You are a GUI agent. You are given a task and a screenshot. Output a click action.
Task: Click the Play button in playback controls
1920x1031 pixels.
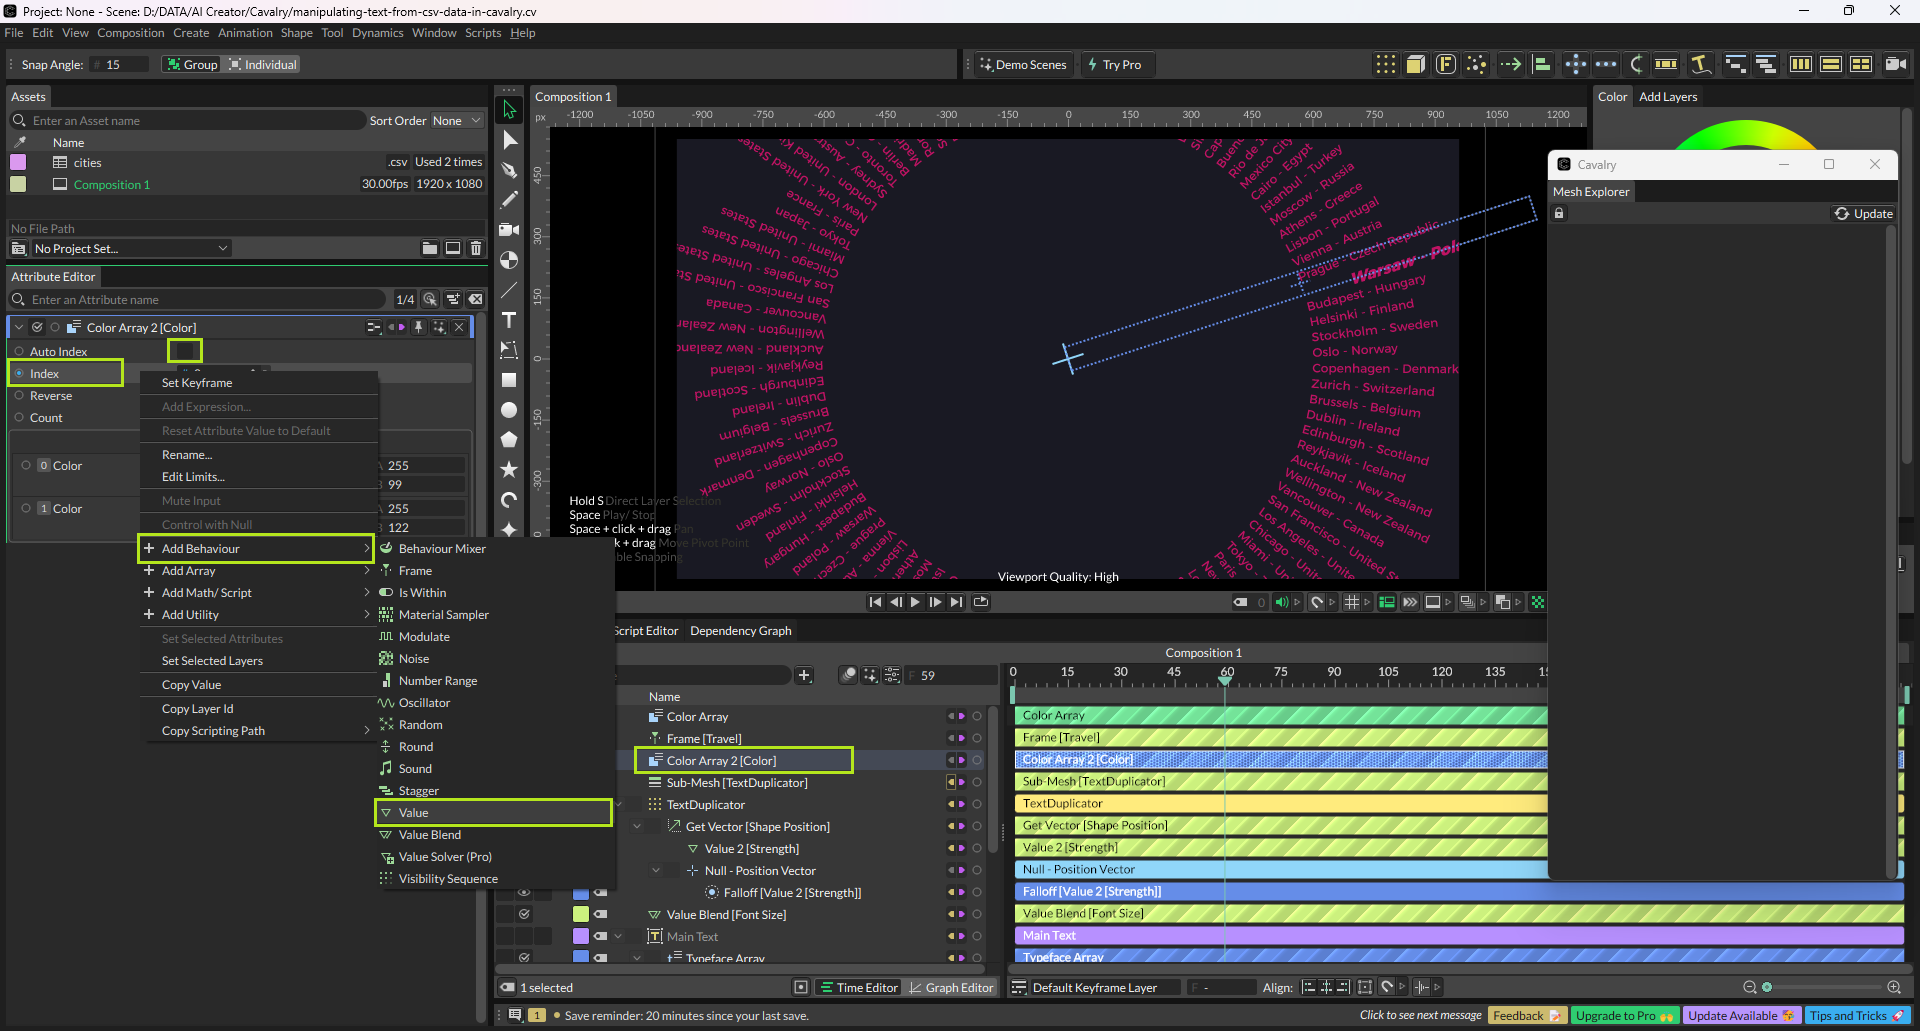[915, 602]
